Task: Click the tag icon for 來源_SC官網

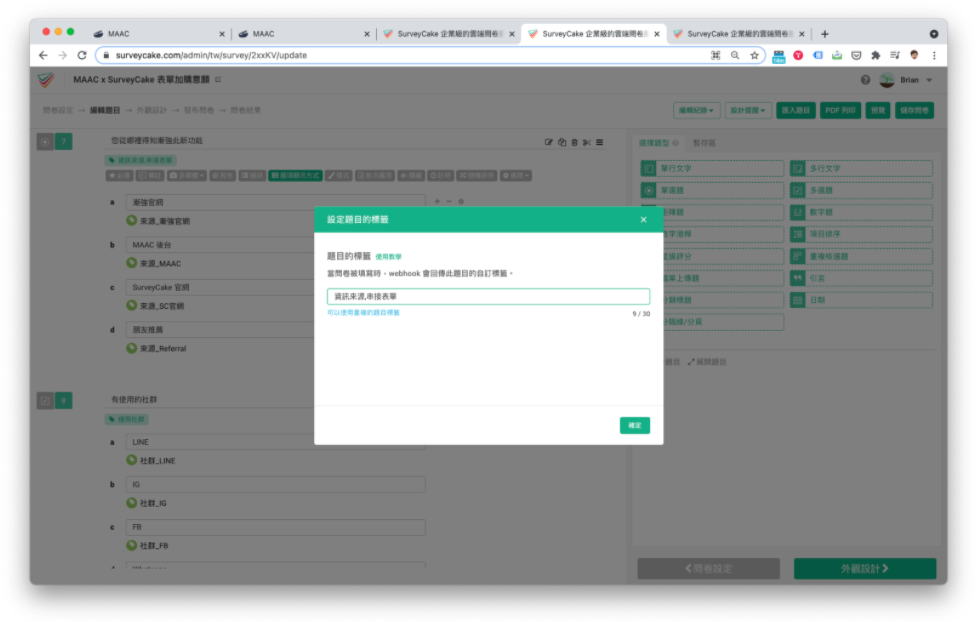Action: 132,305
